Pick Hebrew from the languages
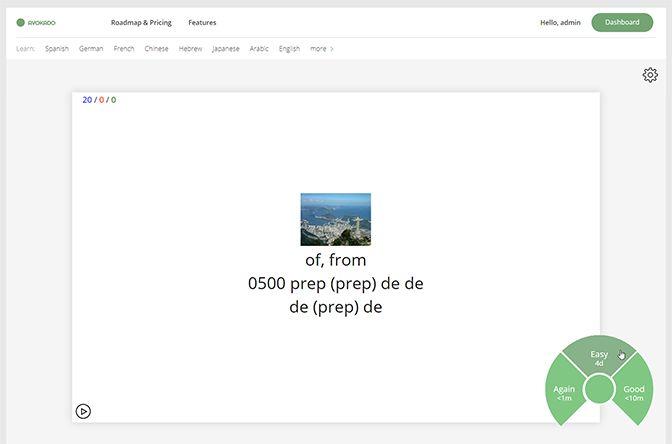This screenshot has height=444, width=672. click(190, 48)
